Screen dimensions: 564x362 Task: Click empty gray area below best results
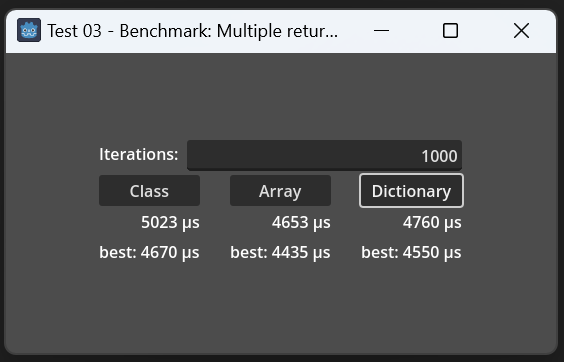point(281,306)
